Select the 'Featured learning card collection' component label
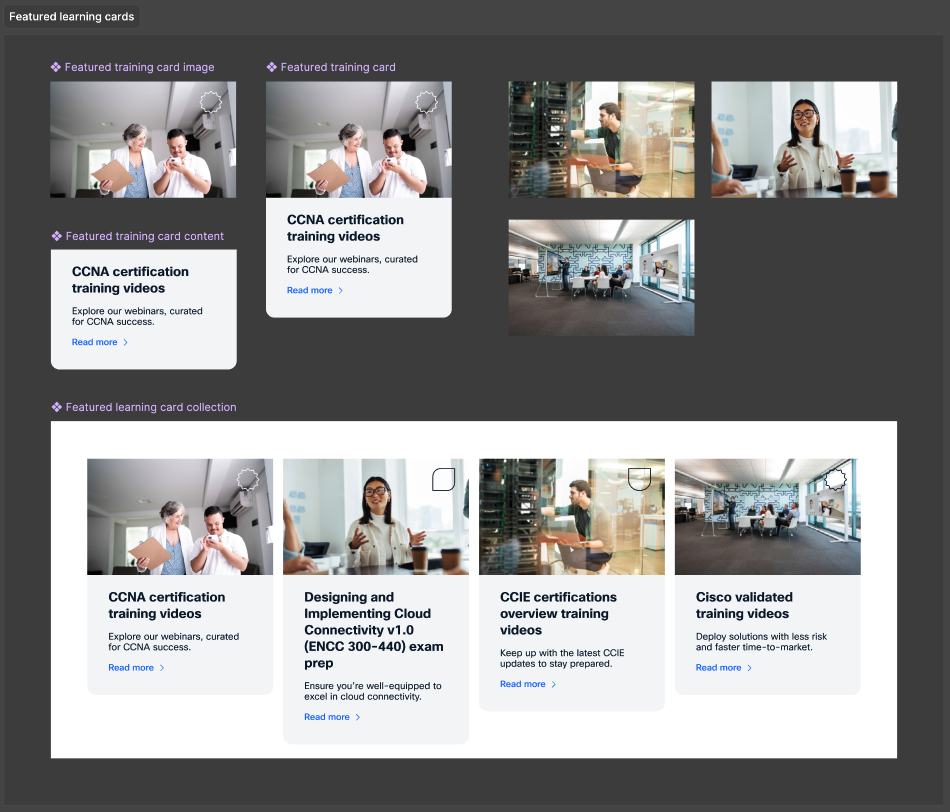This screenshot has height=812, width=950. 151,407
